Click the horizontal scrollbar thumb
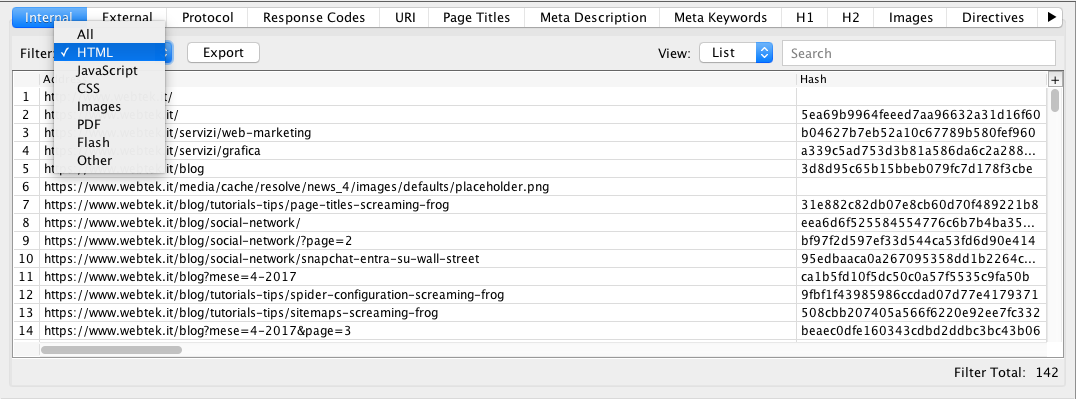 [111, 350]
